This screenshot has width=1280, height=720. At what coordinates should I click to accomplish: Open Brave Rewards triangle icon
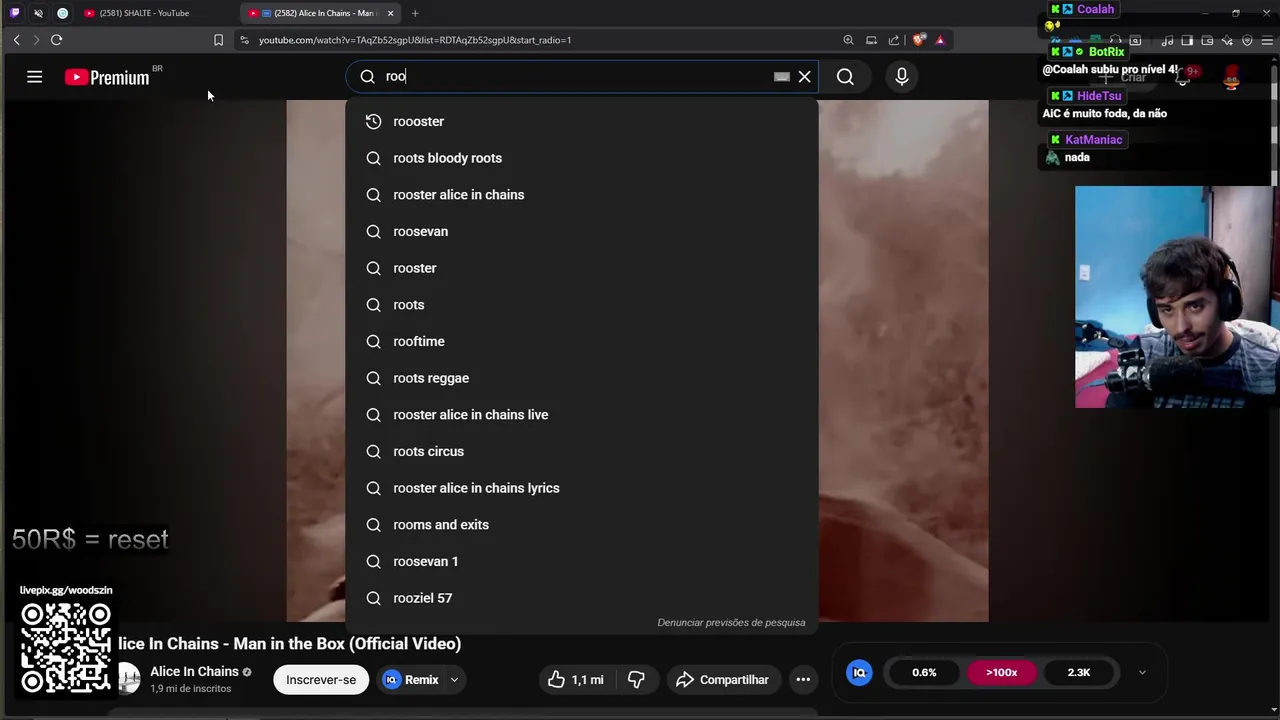point(940,40)
